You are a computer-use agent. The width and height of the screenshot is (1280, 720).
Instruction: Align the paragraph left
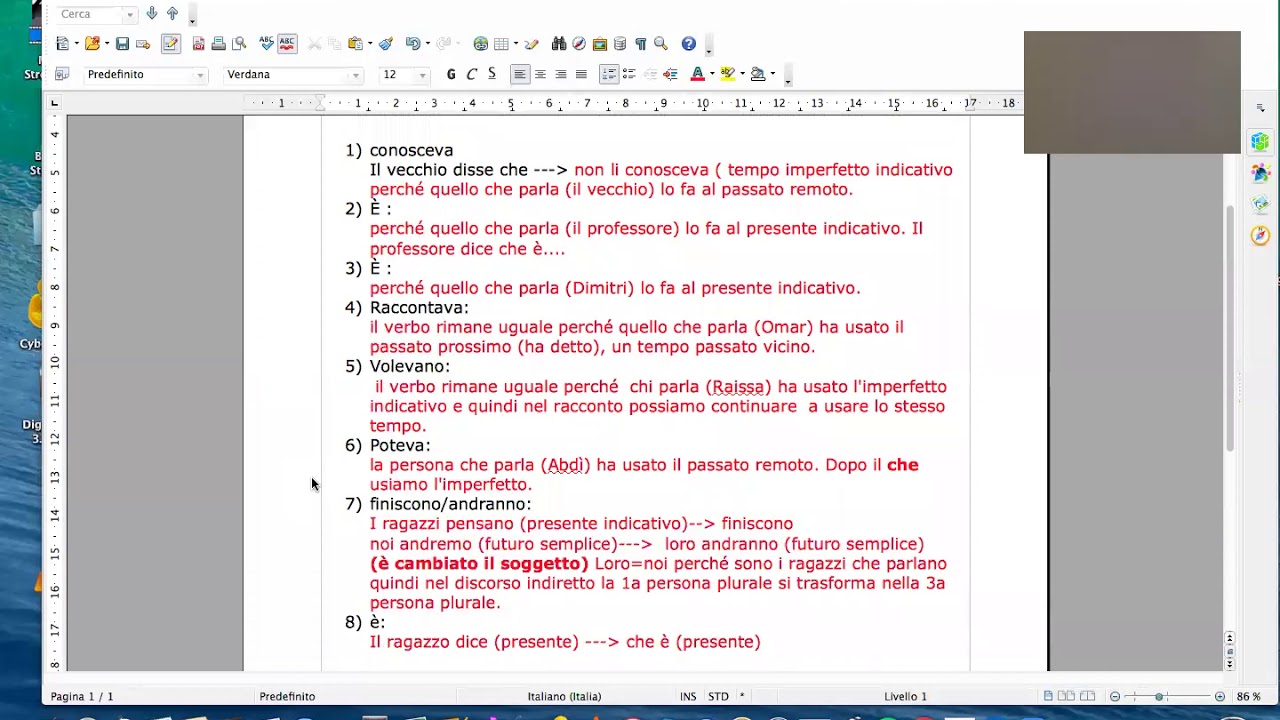click(x=520, y=74)
